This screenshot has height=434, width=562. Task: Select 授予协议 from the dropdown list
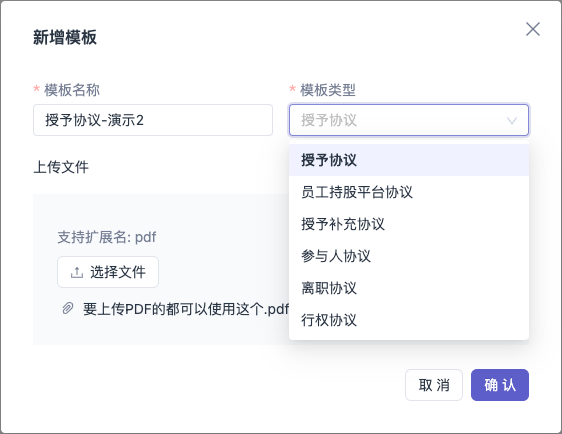[x=409, y=160]
